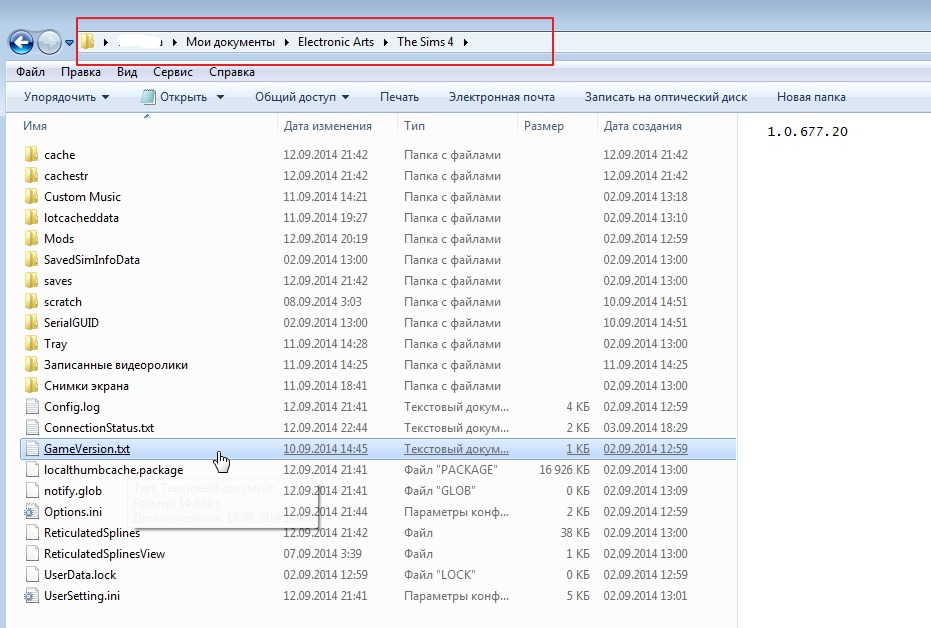This screenshot has height=628, width=931.
Task: Click the Forward navigation arrow button
Action: (49, 42)
